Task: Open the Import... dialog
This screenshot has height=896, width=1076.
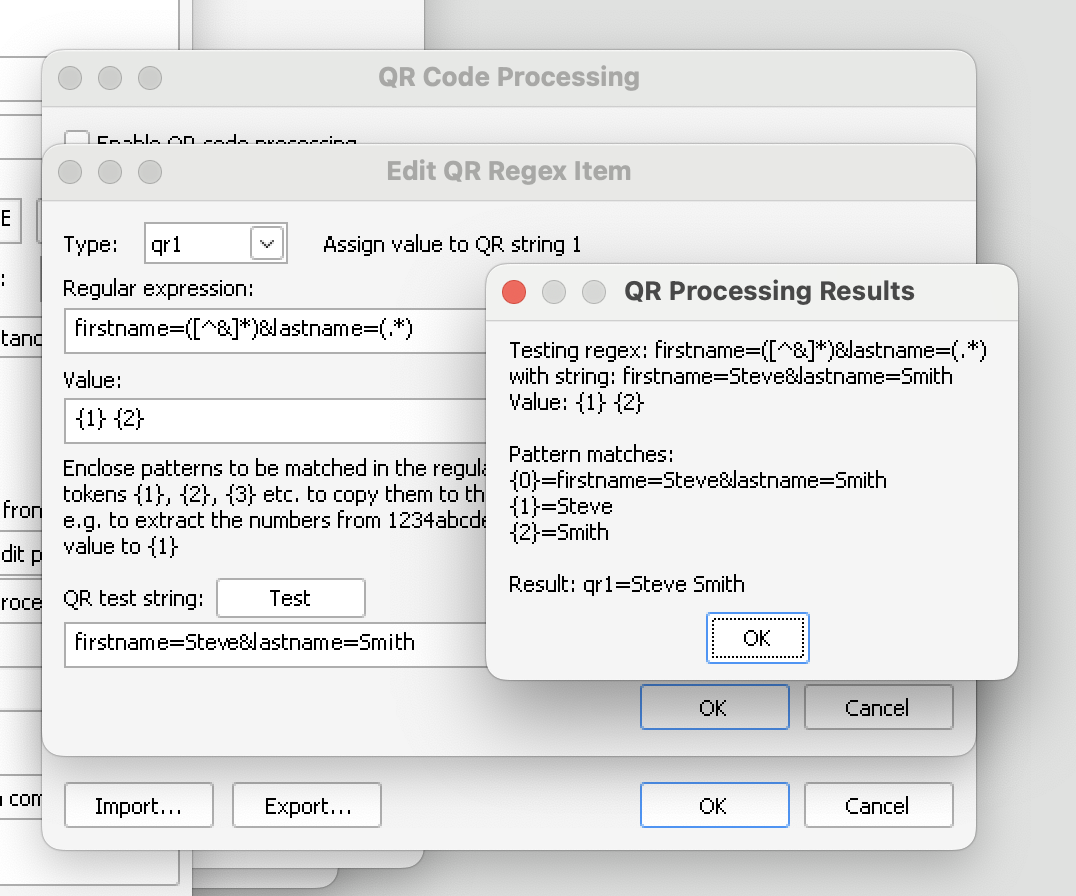Action: 138,806
